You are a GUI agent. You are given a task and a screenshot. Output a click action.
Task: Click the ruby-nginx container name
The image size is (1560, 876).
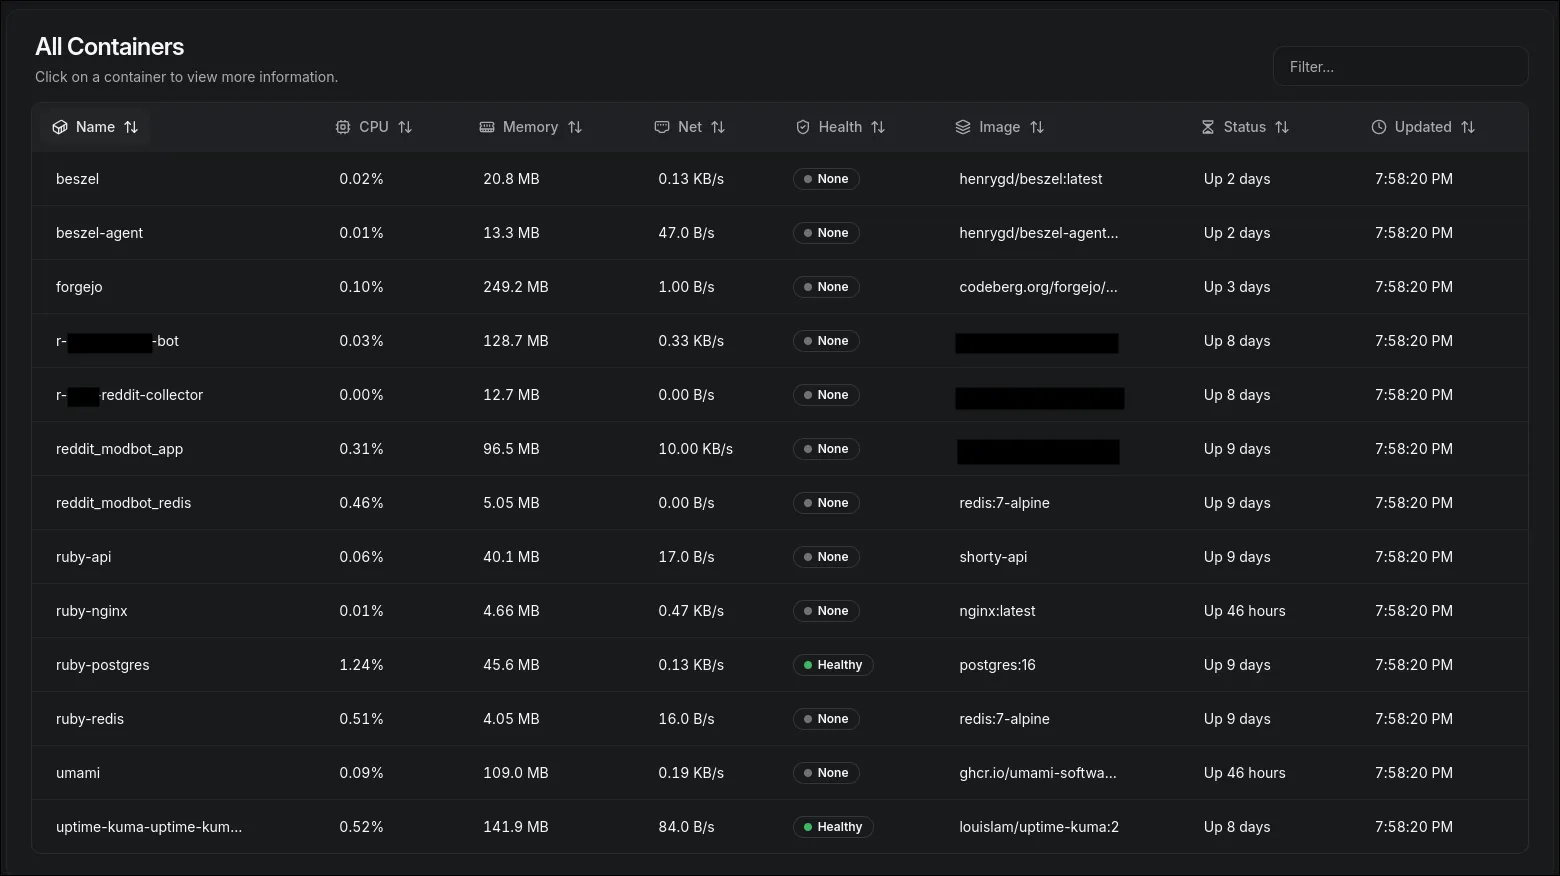pyautogui.click(x=92, y=611)
